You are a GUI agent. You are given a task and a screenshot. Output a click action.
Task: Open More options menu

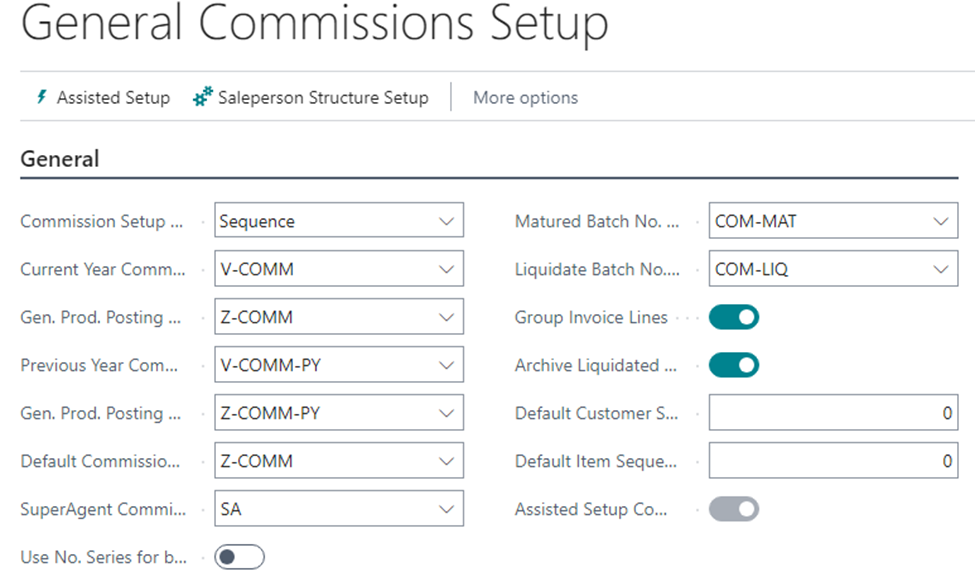[x=525, y=98]
